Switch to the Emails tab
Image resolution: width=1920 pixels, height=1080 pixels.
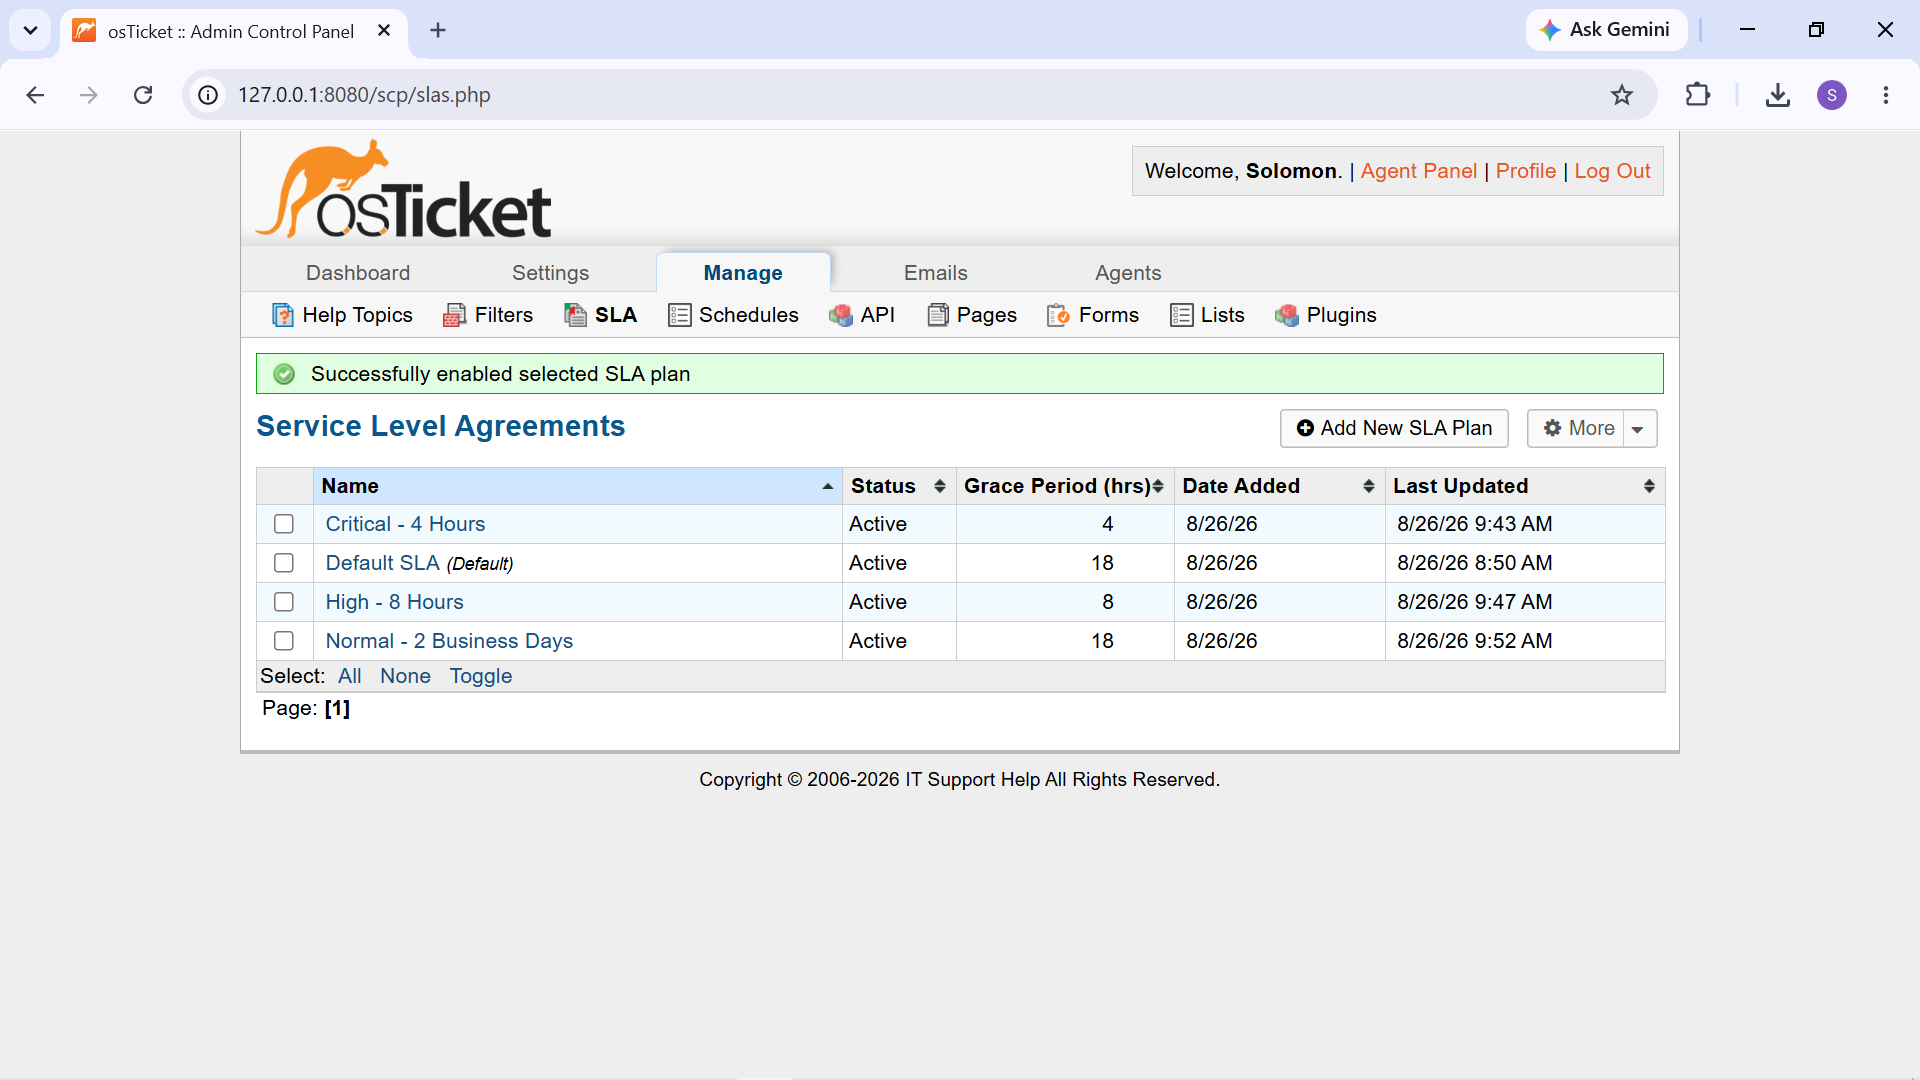[x=936, y=273]
